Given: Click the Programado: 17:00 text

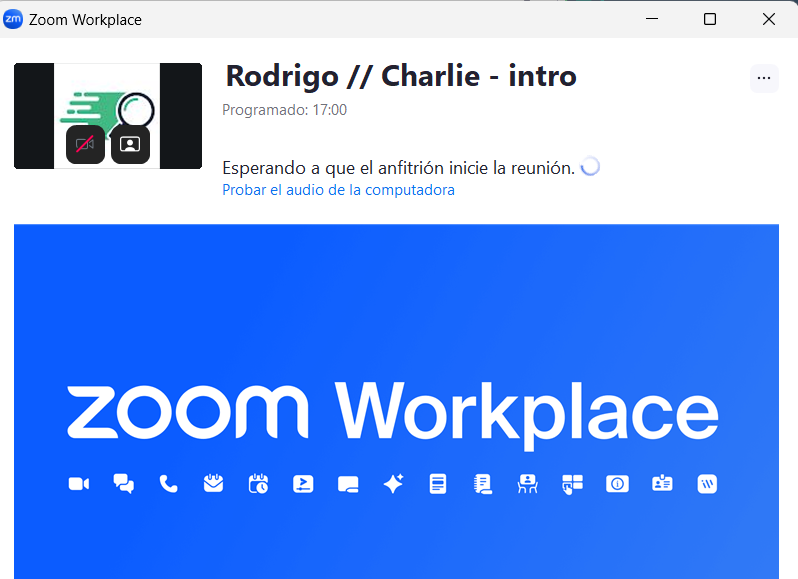Looking at the screenshot, I should point(284,110).
